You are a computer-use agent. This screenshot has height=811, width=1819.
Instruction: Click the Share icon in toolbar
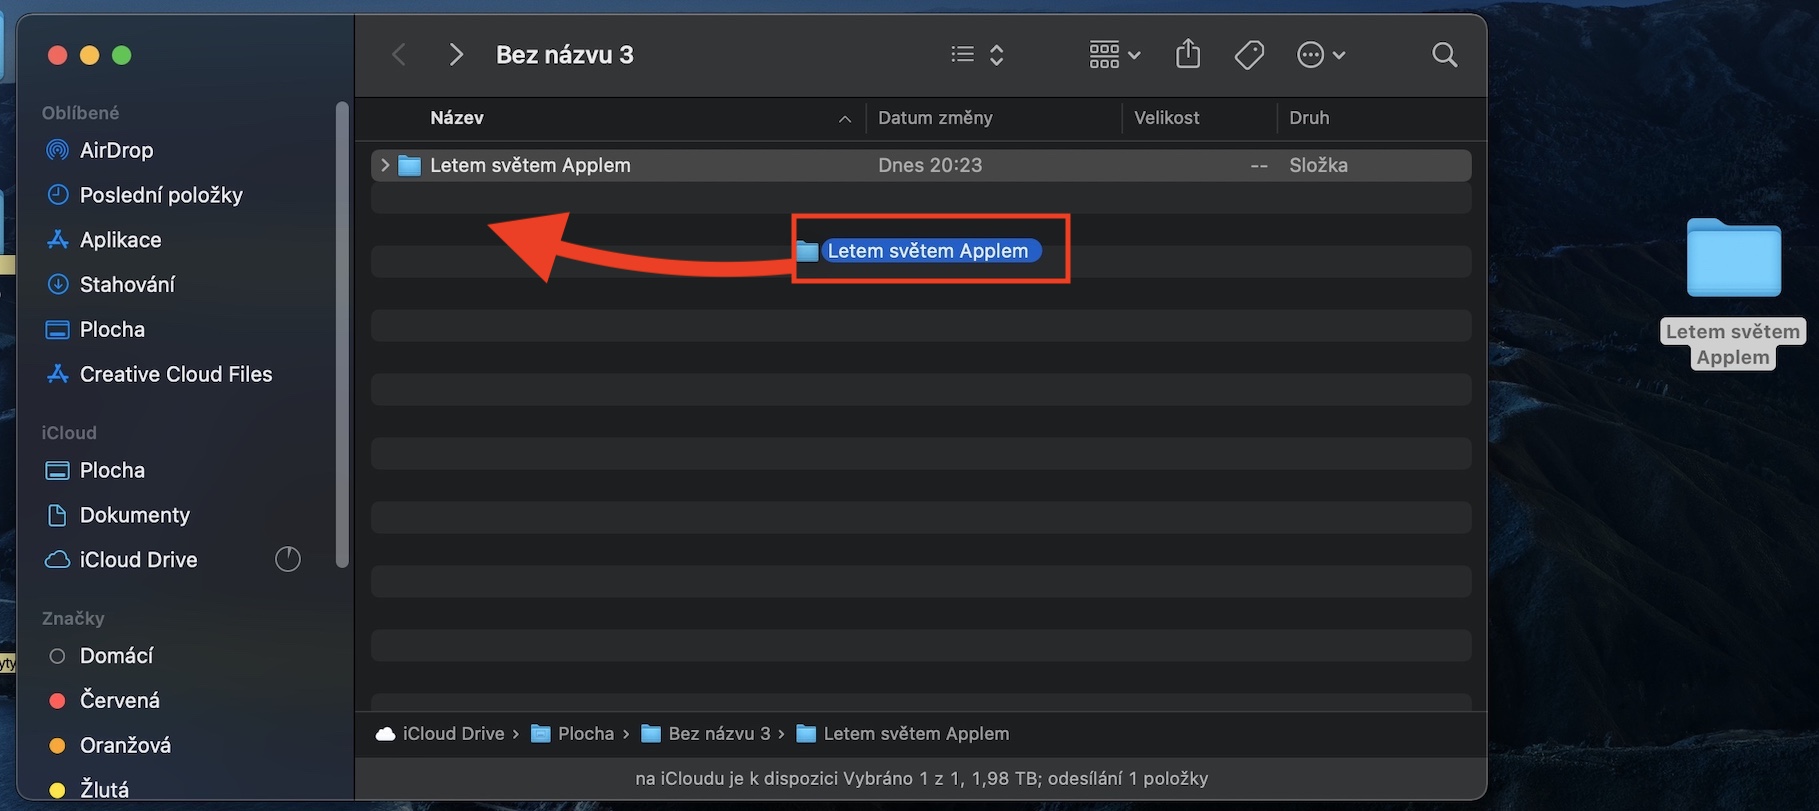[x=1188, y=54]
